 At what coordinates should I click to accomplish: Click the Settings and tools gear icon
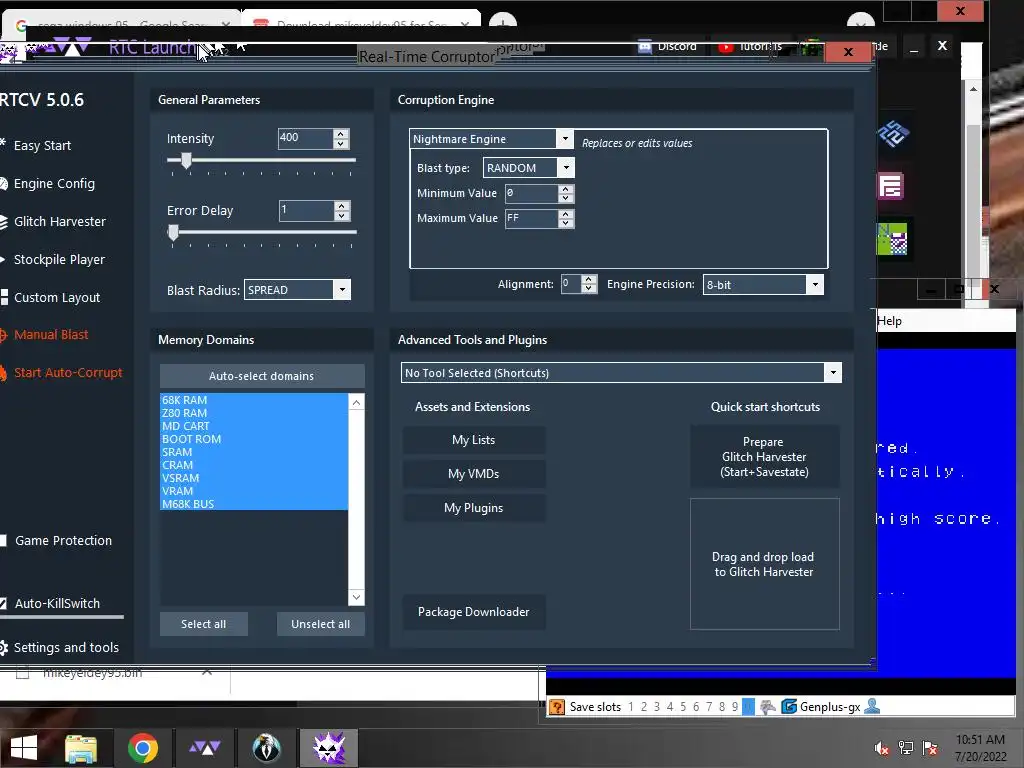(3, 647)
